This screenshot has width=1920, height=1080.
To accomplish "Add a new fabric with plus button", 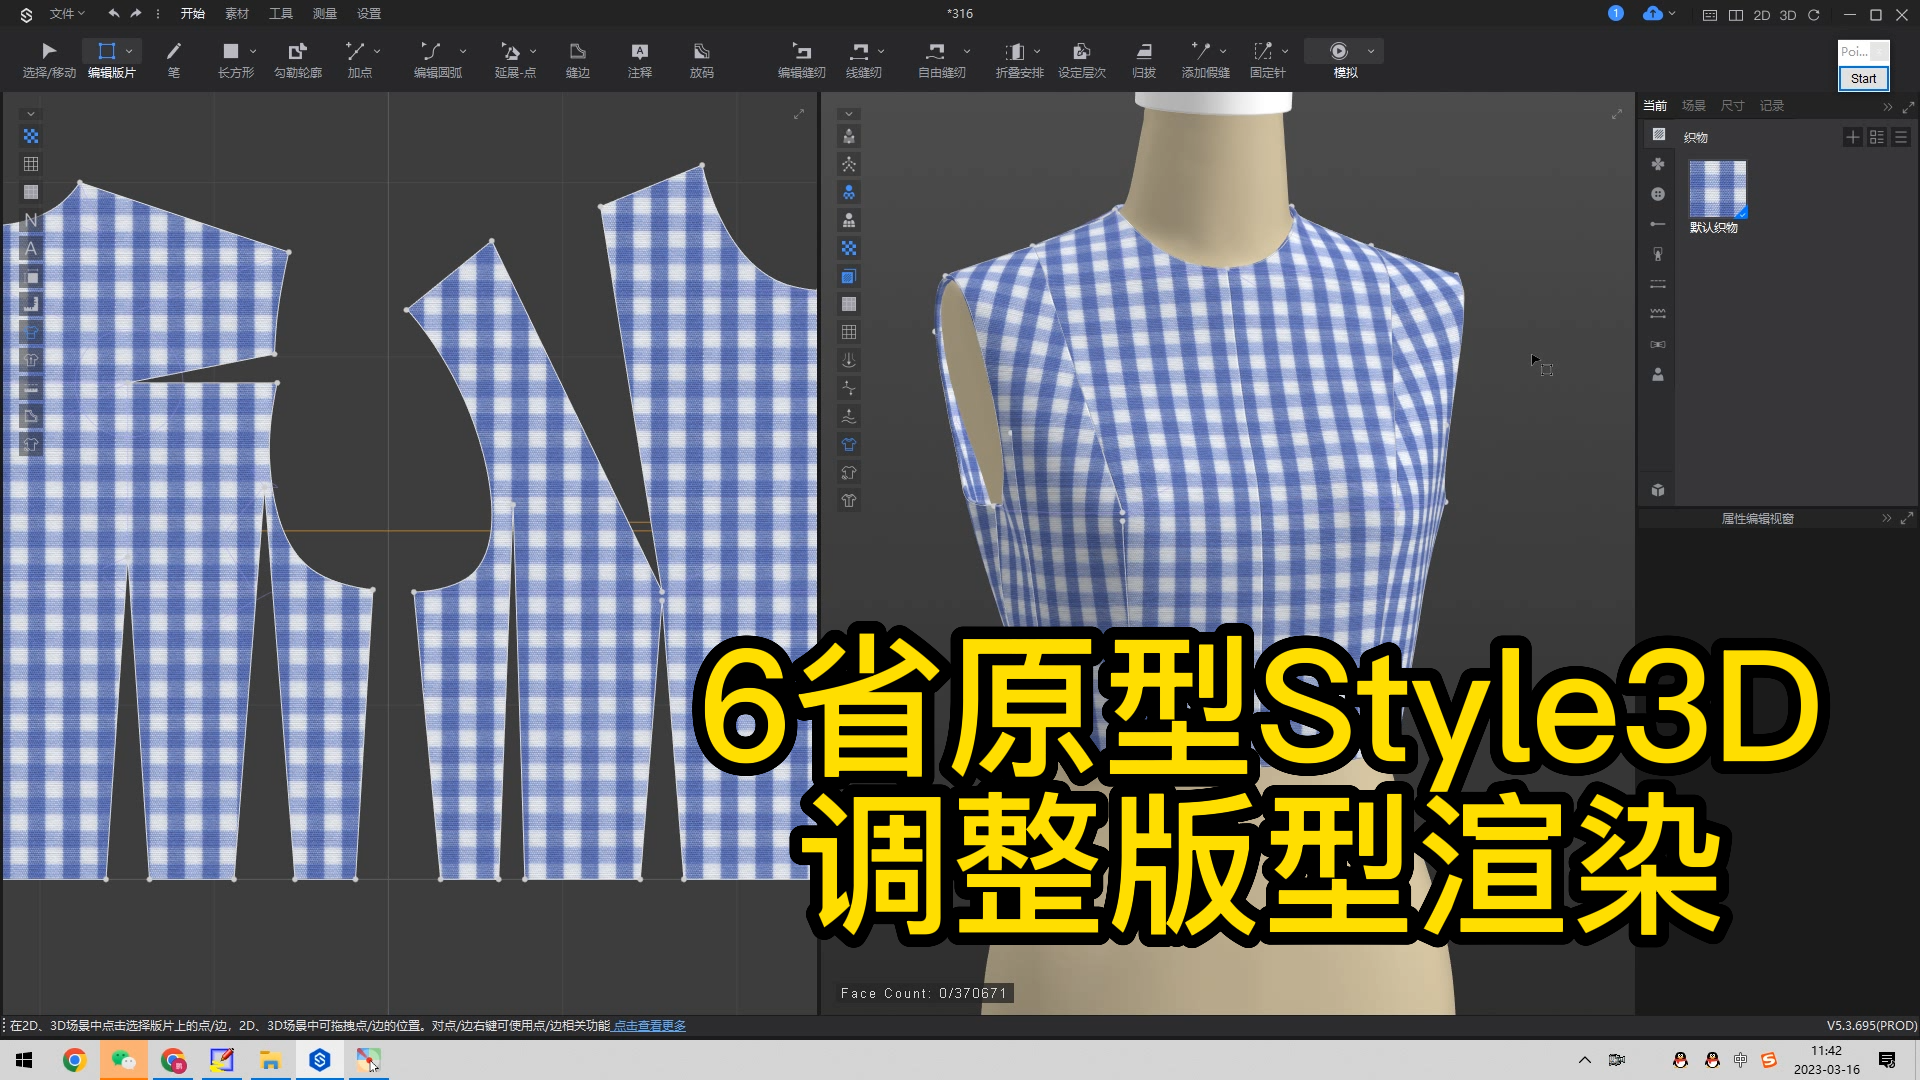I will pos(1853,137).
